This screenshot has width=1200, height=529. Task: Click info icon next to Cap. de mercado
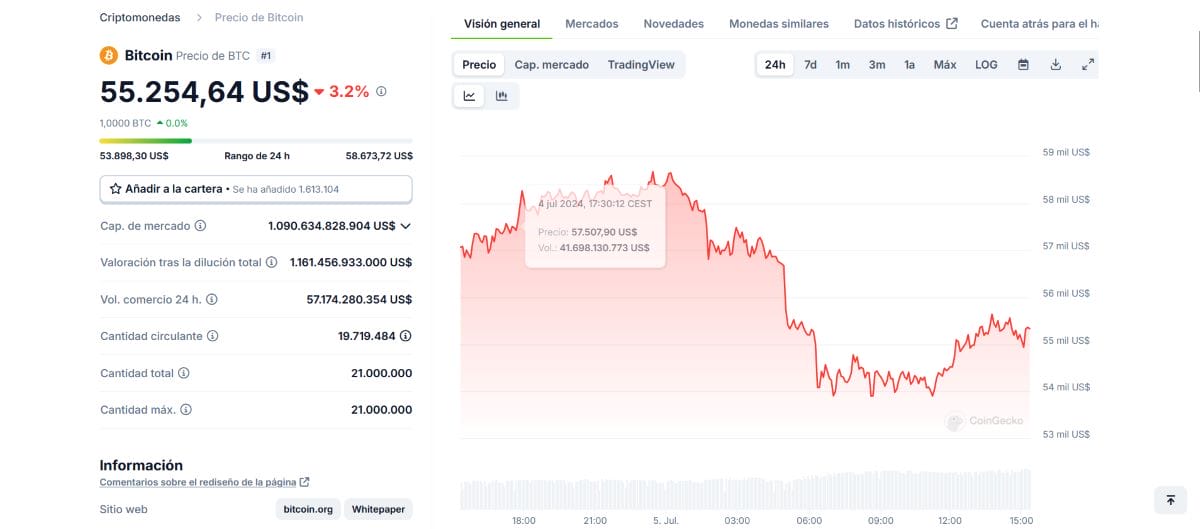[x=201, y=226]
